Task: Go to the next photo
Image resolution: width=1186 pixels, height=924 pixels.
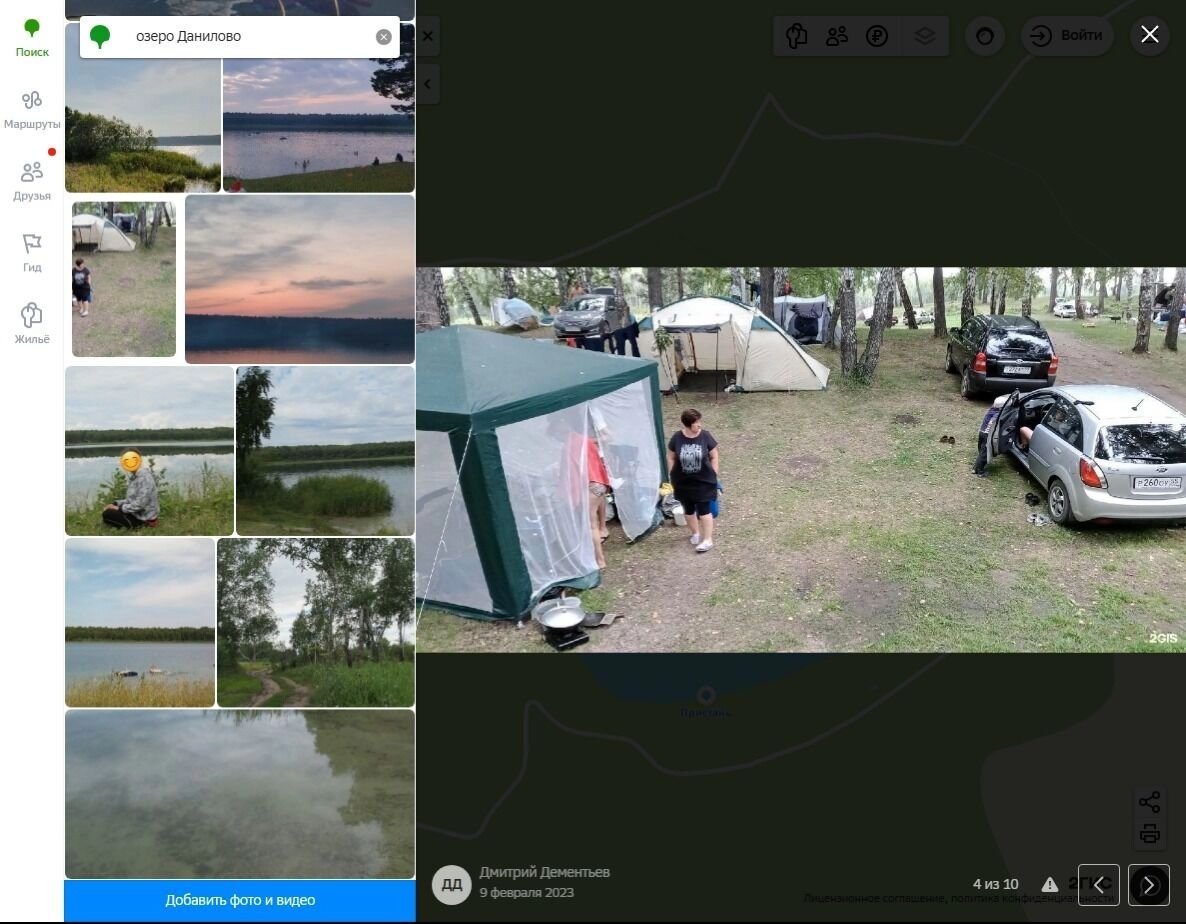Action: point(1149,885)
